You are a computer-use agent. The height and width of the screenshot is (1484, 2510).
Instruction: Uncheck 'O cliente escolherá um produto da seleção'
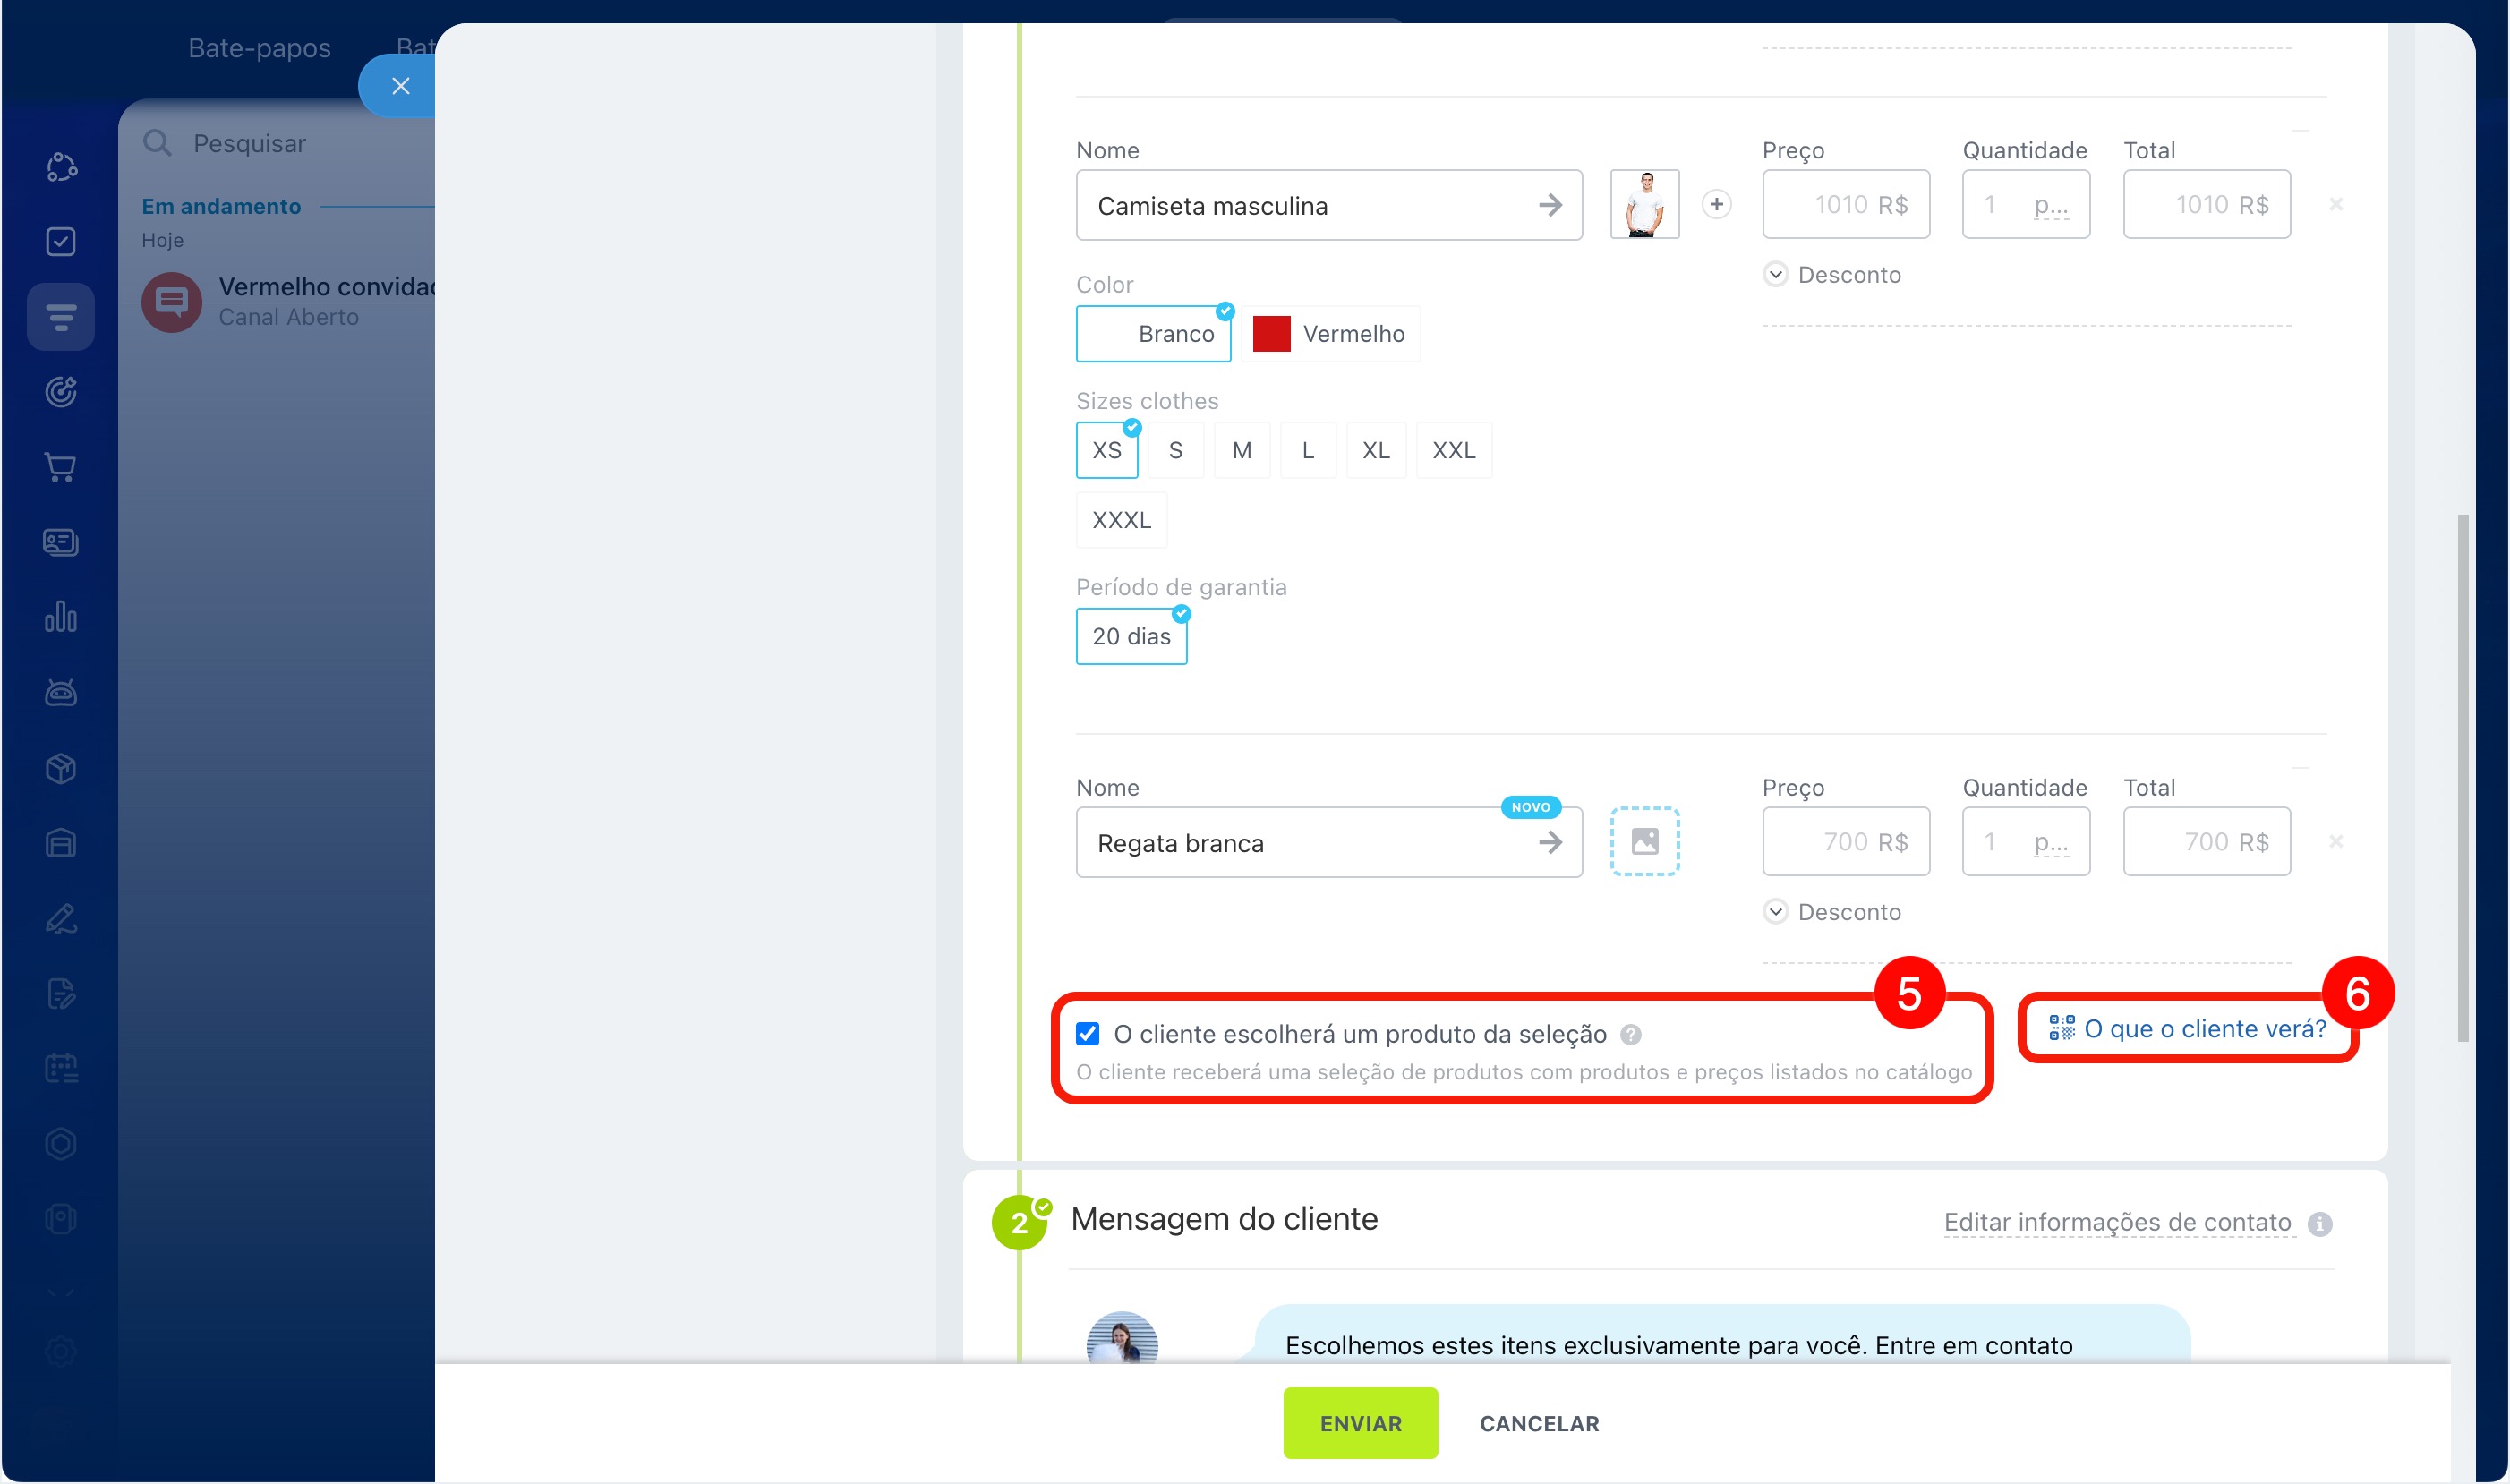[x=1087, y=1033]
